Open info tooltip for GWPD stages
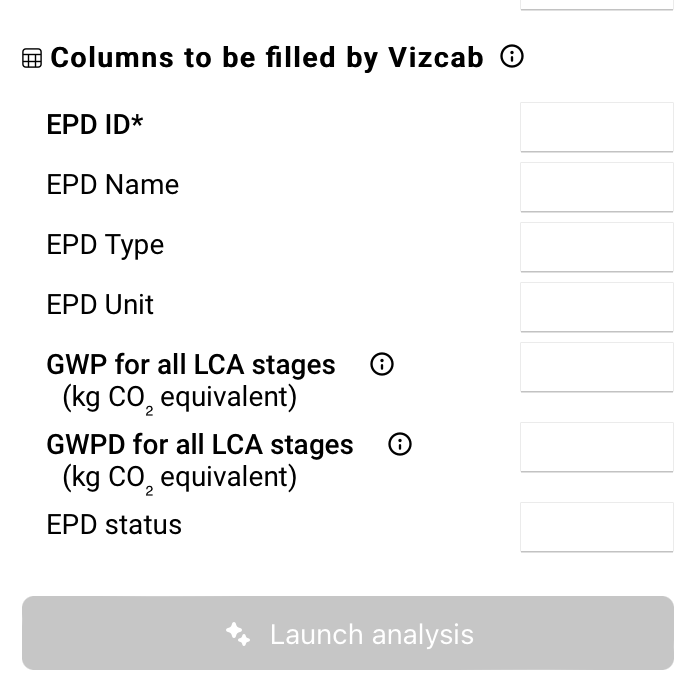This screenshot has height=684, width=698. point(399,445)
